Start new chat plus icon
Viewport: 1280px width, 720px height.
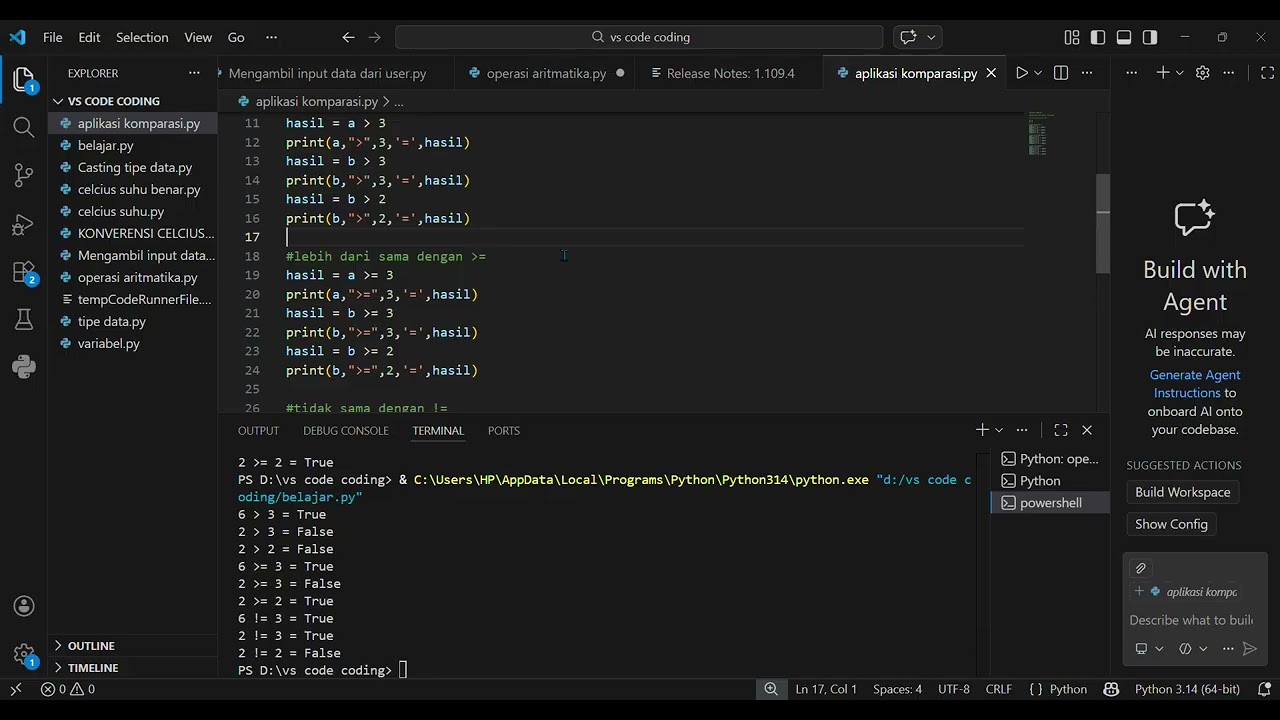(1162, 73)
